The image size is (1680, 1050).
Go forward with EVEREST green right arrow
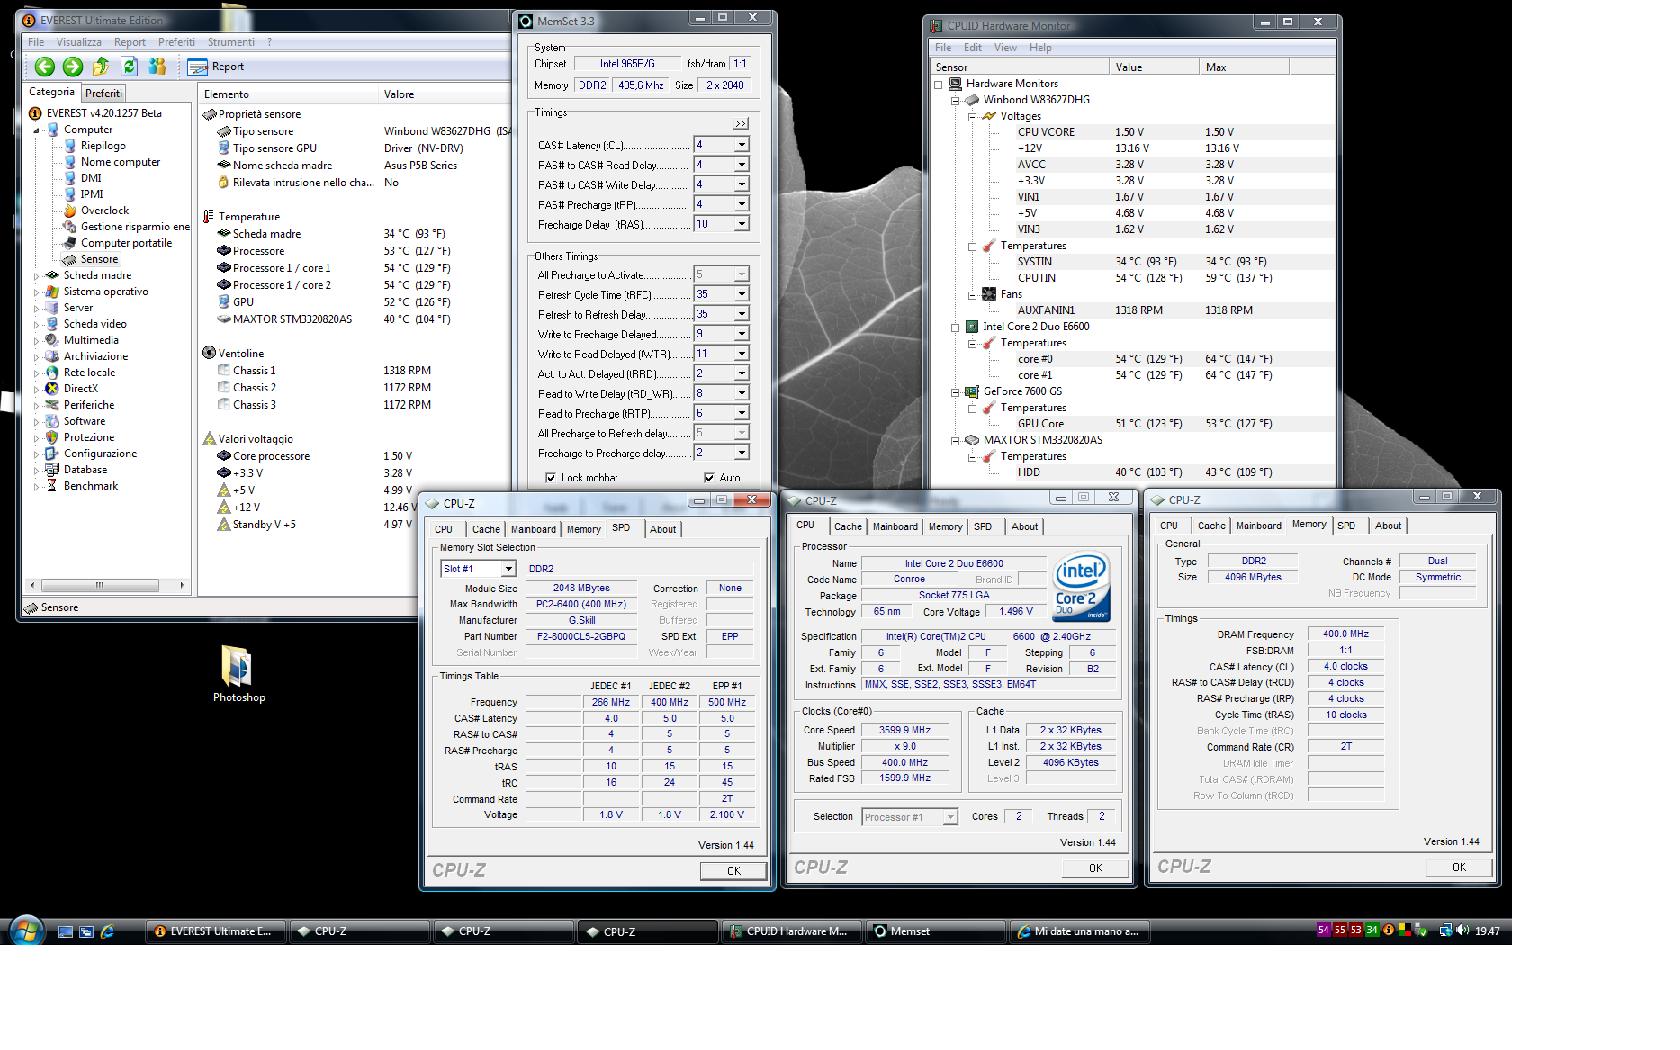73,67
